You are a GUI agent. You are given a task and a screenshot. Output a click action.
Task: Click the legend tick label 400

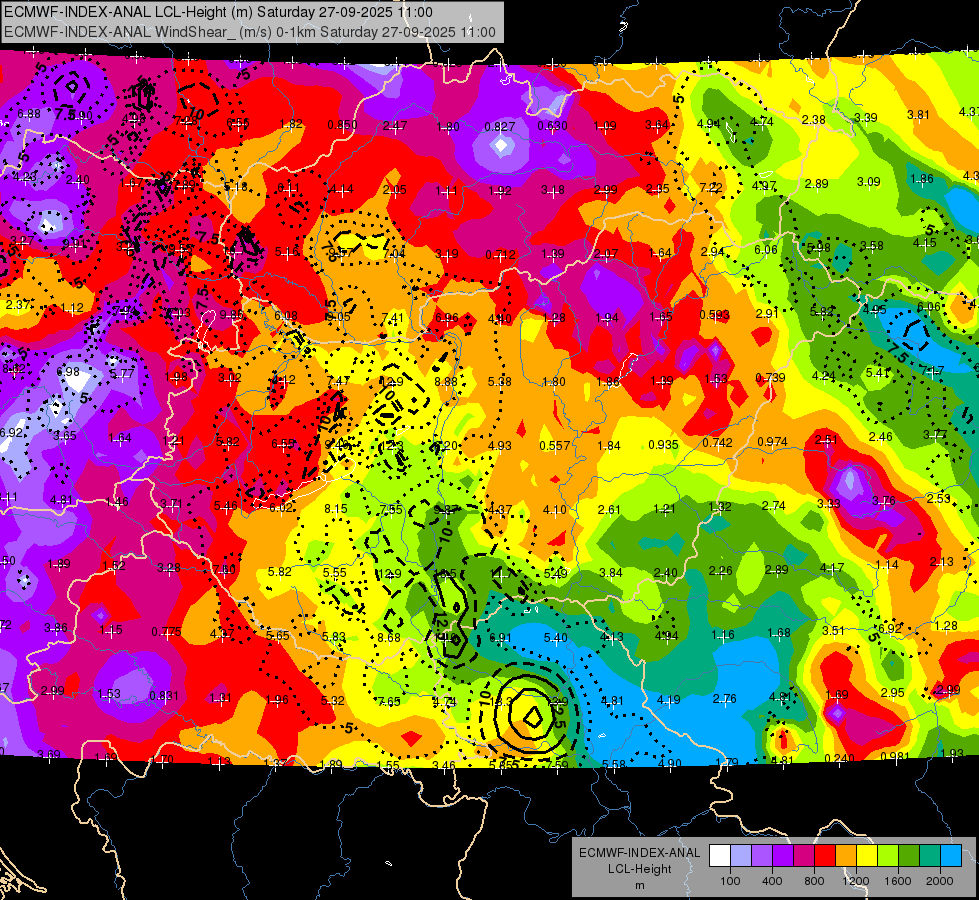[772, 881]
